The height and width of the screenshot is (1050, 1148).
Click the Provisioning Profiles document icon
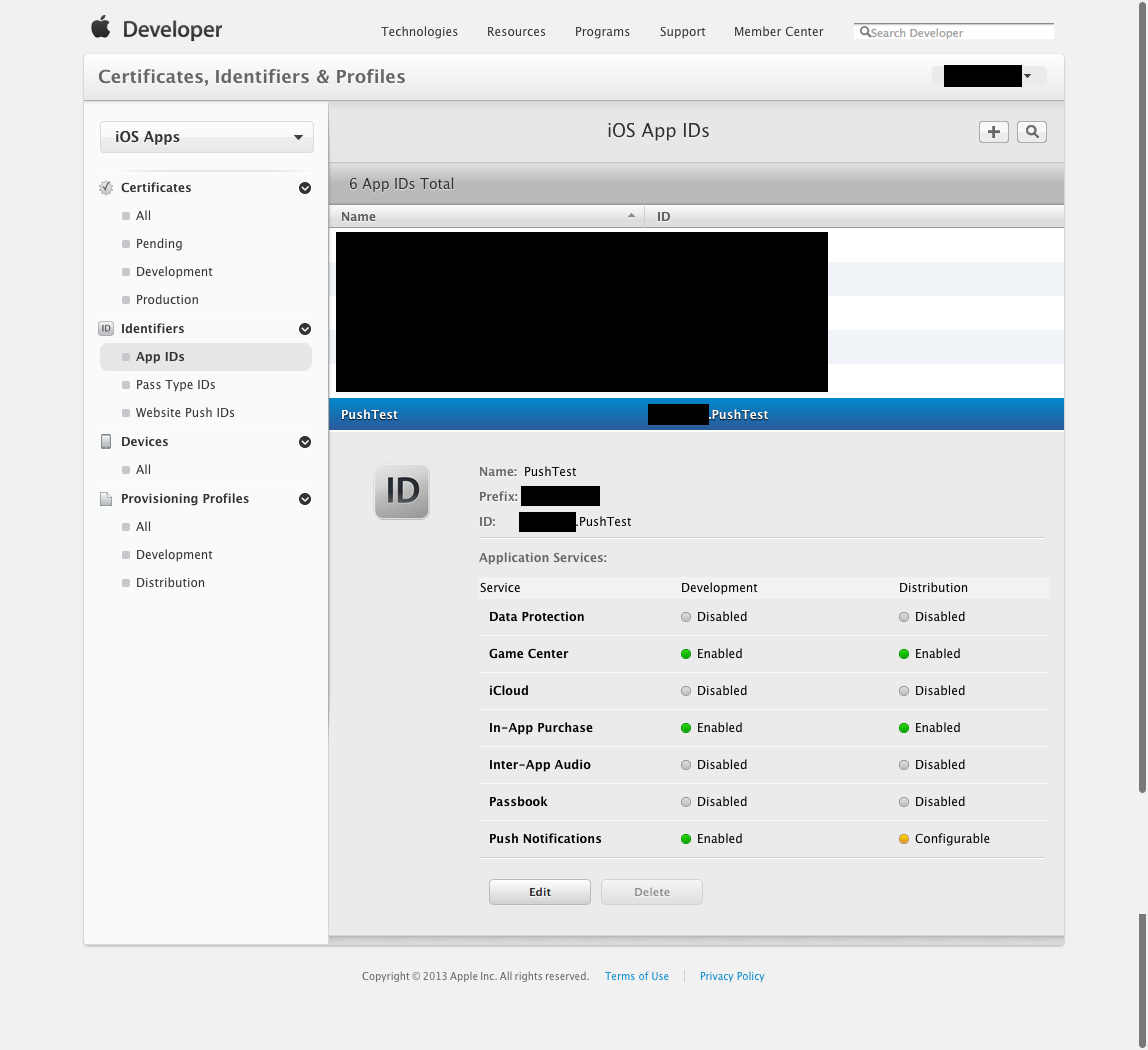point(106,499)
